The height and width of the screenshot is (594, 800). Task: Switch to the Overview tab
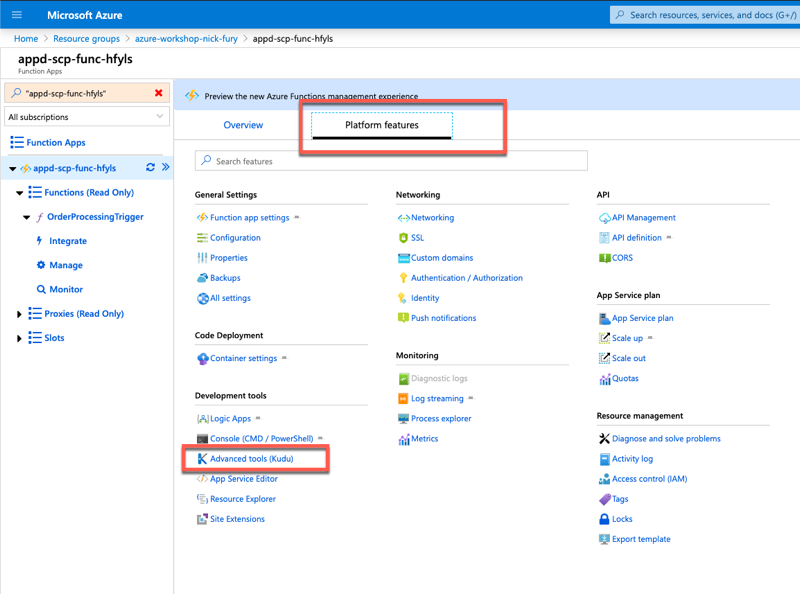click(x=243, y=125)
